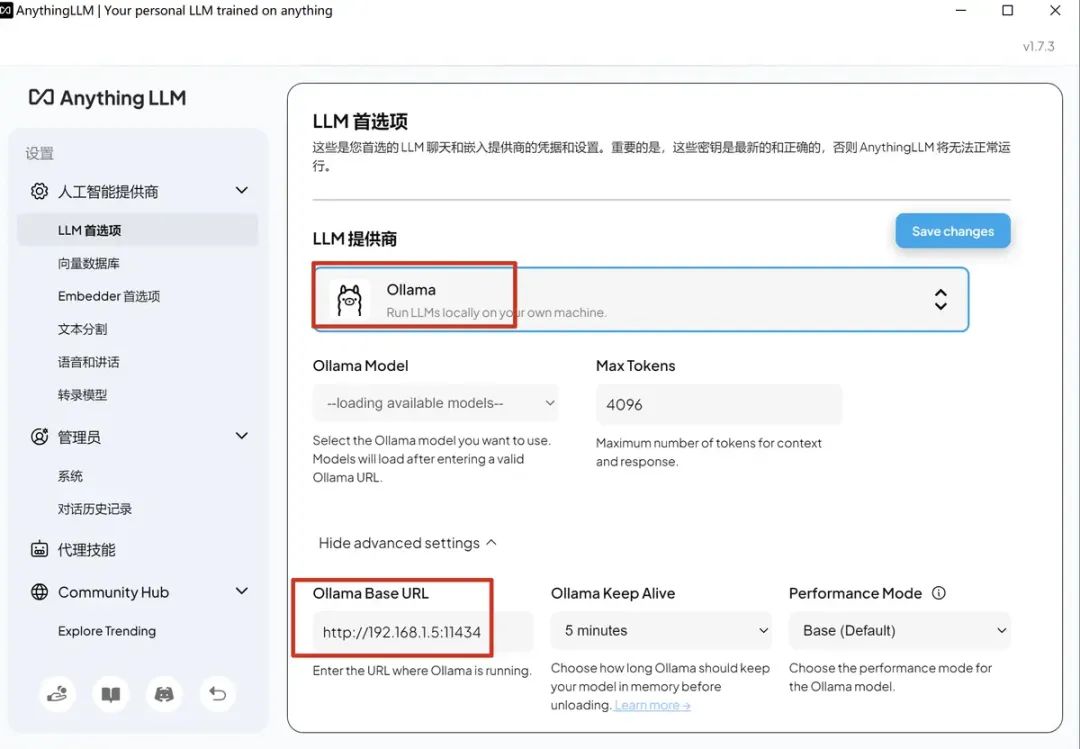Open the LLM provider selector arrows
The height and width of the screenshot is (749, 1080).
(x=940, y=300)
